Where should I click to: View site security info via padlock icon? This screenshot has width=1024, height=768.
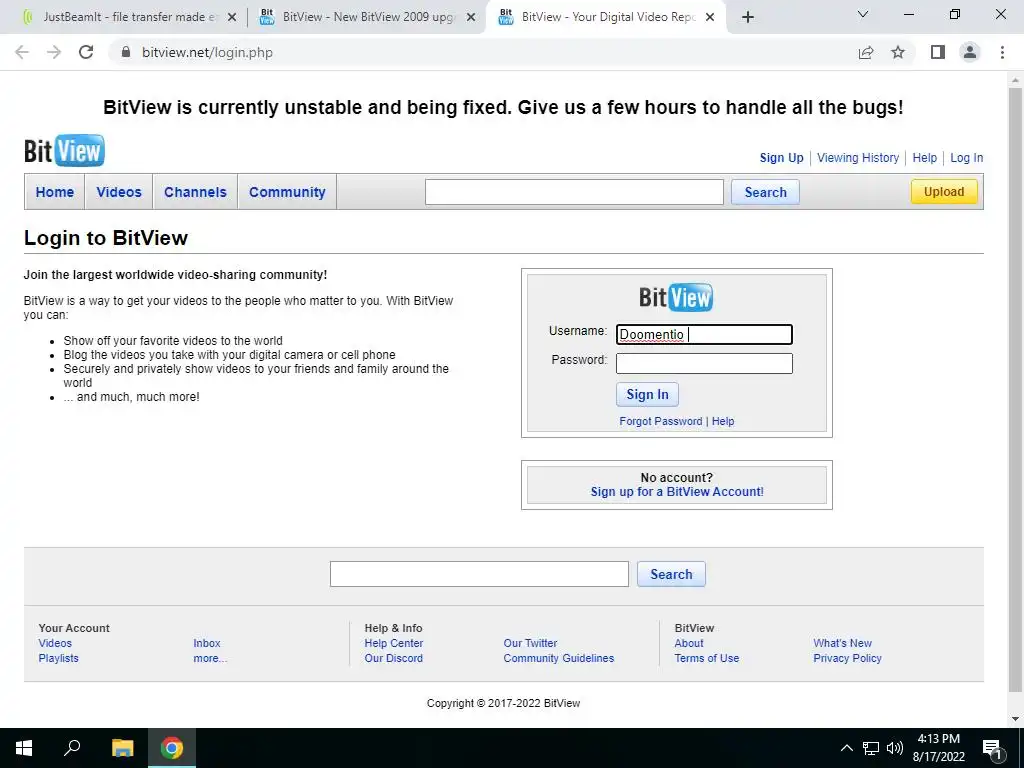(x=126, y=52)
